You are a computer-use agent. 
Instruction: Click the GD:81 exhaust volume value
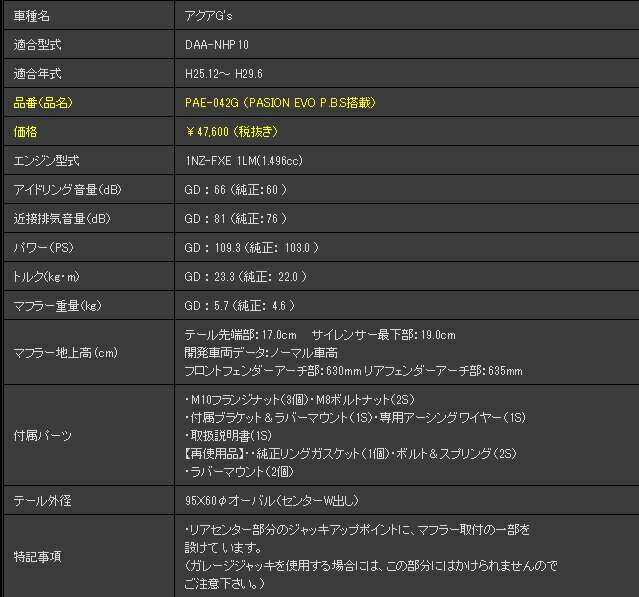[236, 219]
